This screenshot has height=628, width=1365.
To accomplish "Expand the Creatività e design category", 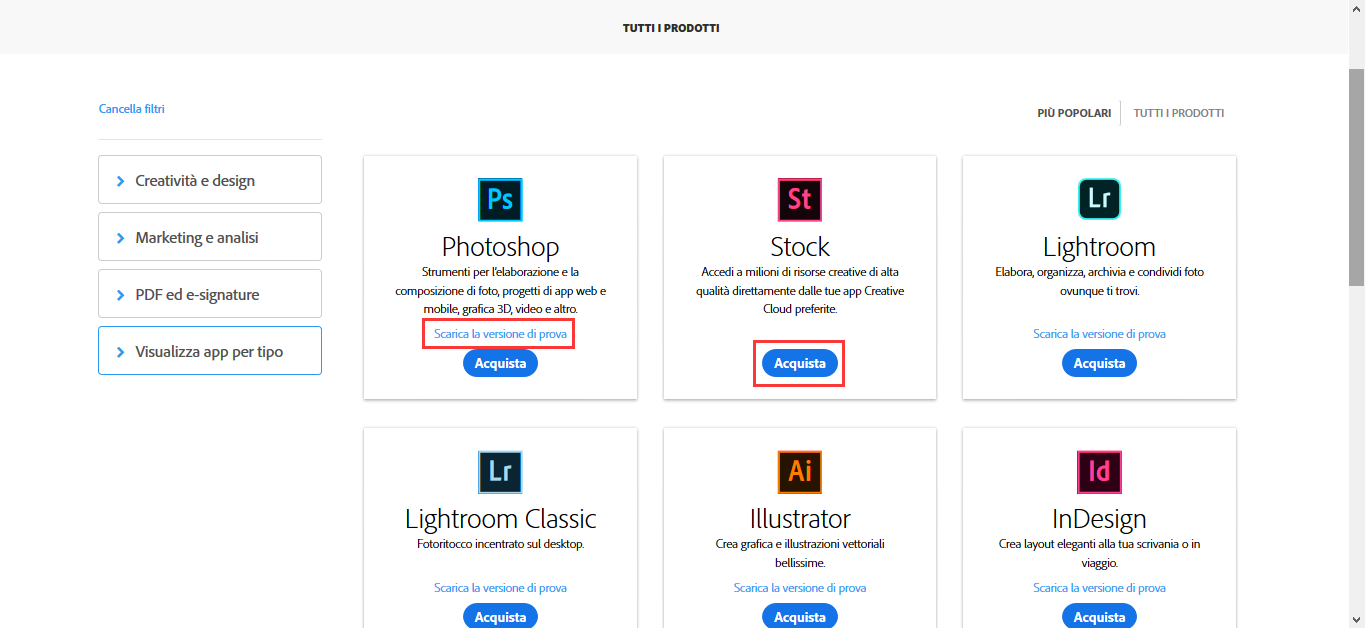I will 209,179.
